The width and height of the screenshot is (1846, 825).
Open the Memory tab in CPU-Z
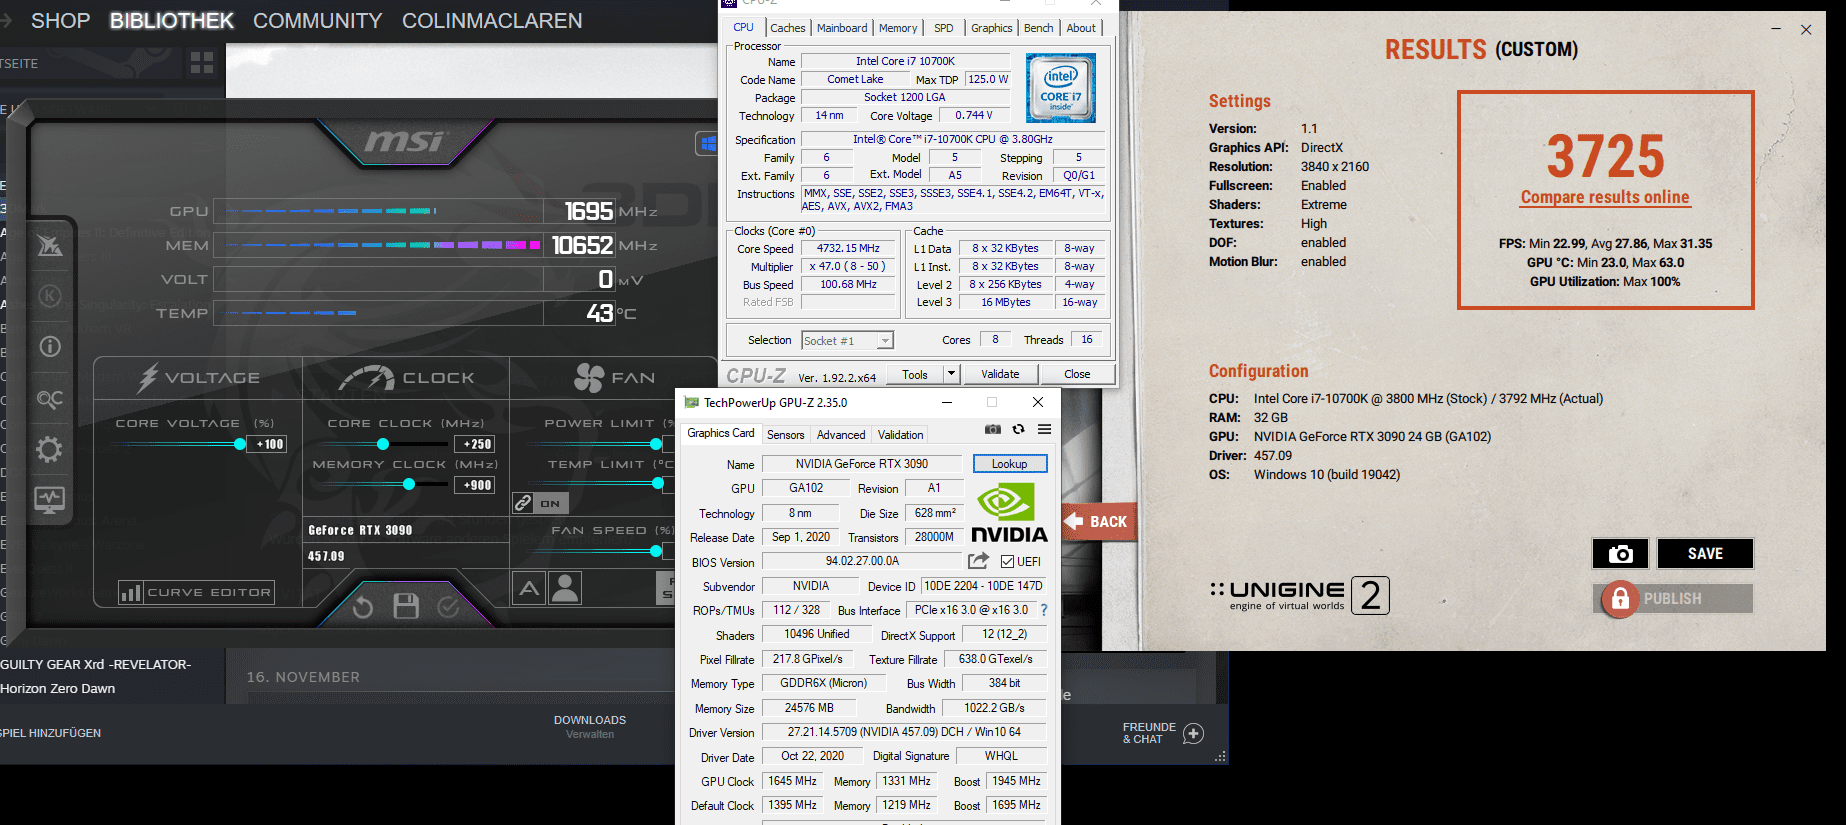(x=898, y=28)
